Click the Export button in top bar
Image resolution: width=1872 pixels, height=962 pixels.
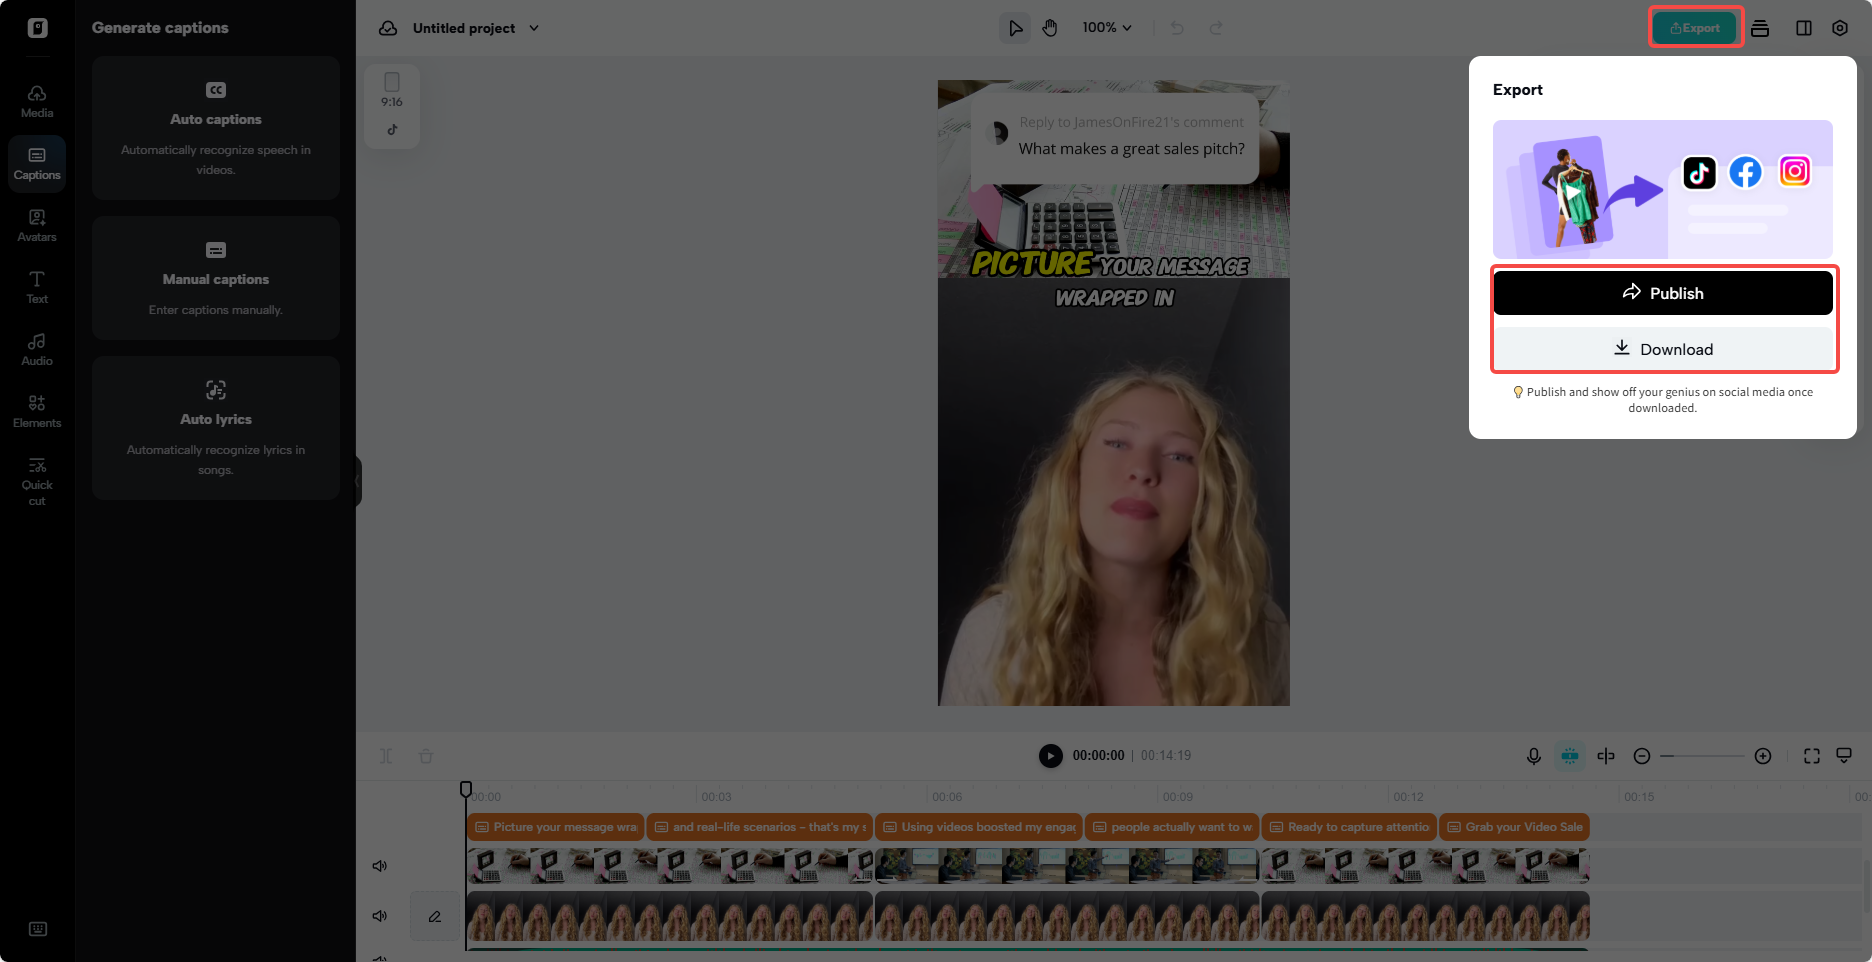1696,28
